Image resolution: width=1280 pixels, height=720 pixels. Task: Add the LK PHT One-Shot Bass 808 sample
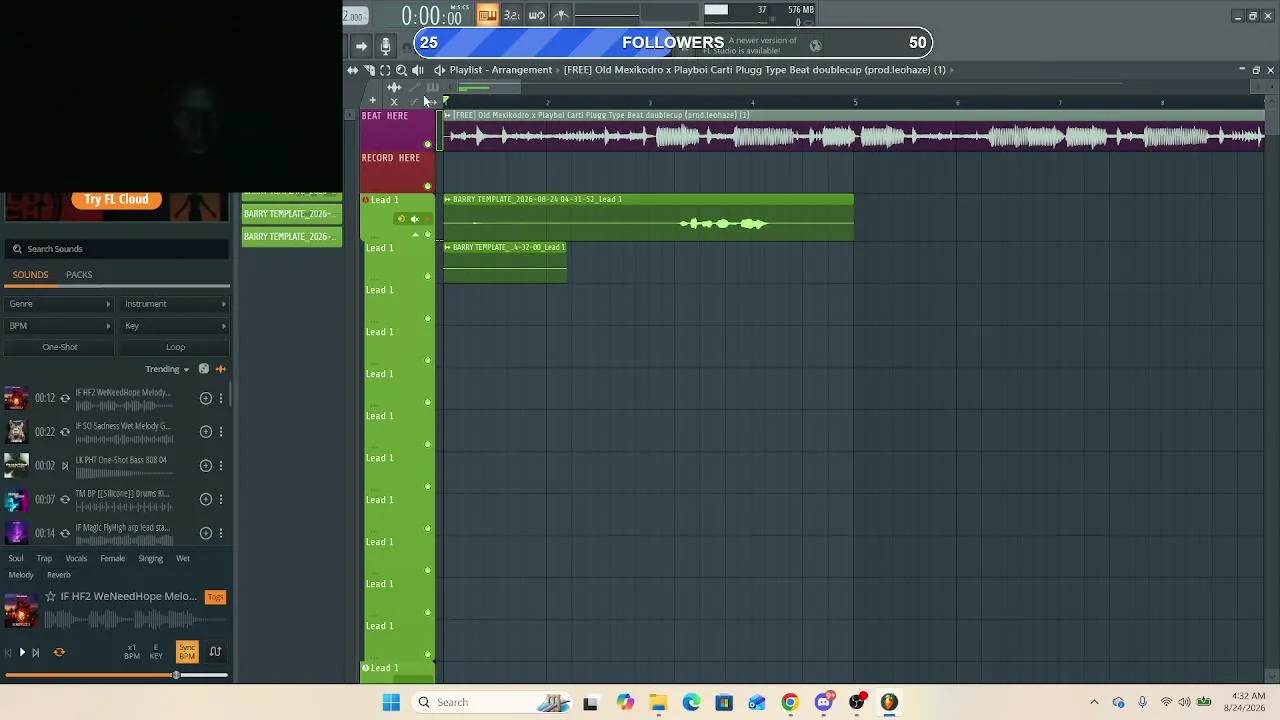pos(206,465)
